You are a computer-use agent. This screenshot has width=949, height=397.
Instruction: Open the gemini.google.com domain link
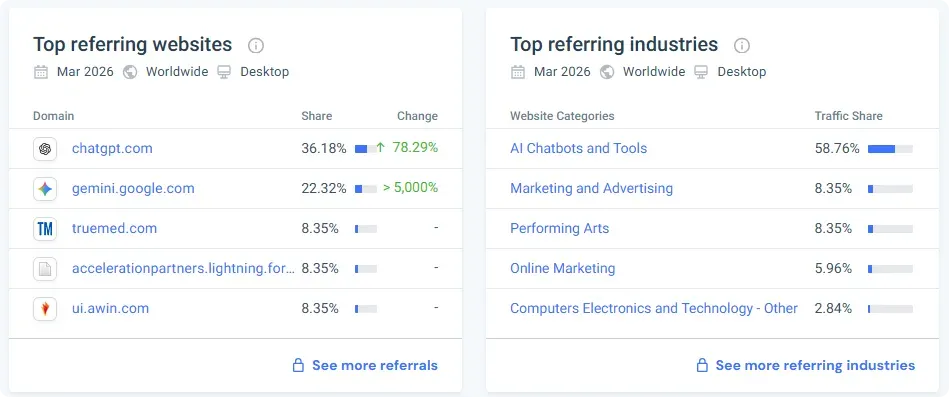(x=133, y=188)
